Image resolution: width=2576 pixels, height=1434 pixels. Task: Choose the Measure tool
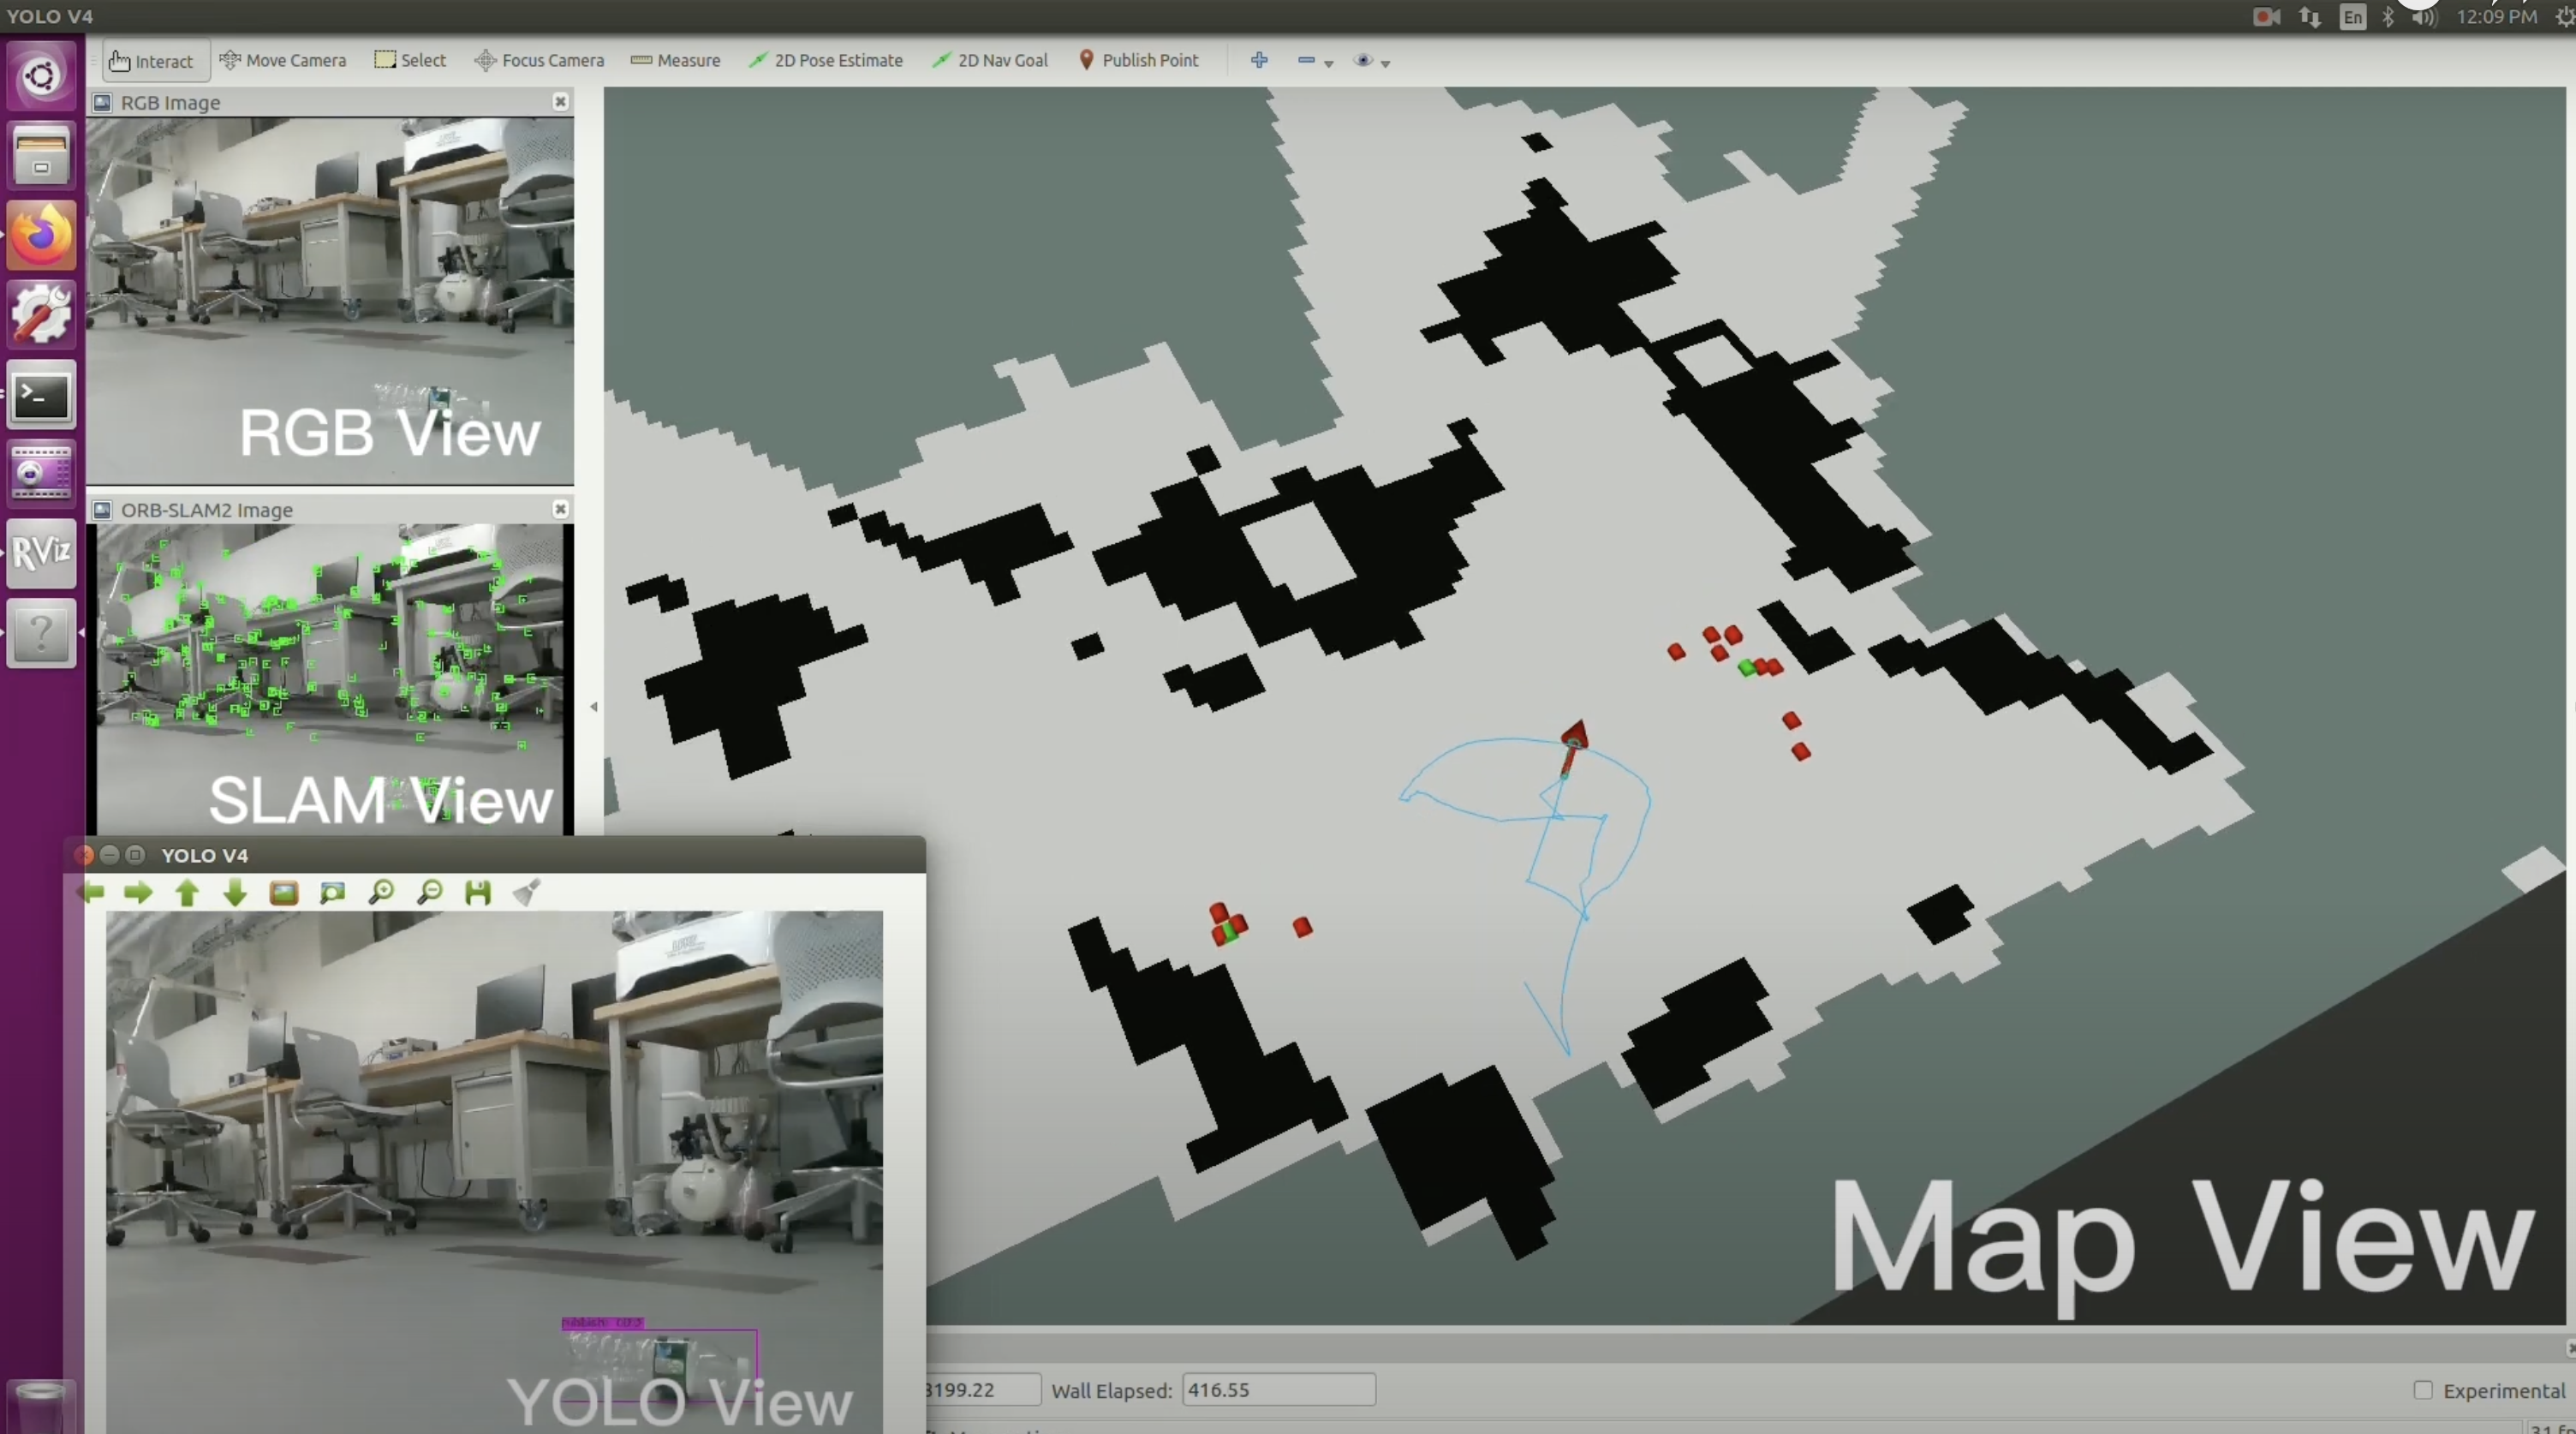[675, 60]
